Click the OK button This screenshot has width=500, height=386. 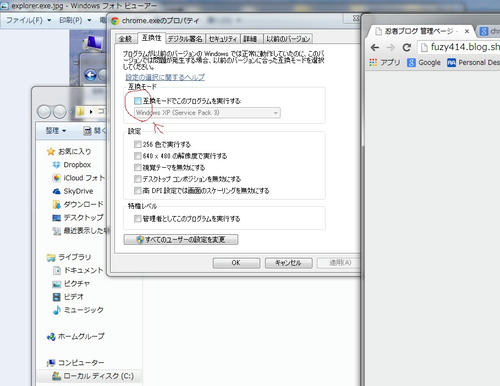click(x=236, y=263)
